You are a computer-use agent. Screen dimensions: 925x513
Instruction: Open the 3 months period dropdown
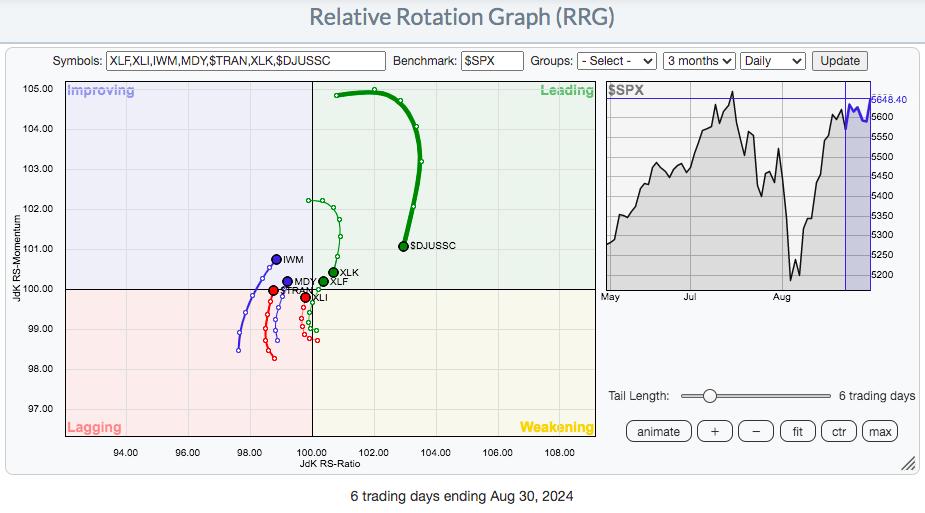(x=699, y=61)
